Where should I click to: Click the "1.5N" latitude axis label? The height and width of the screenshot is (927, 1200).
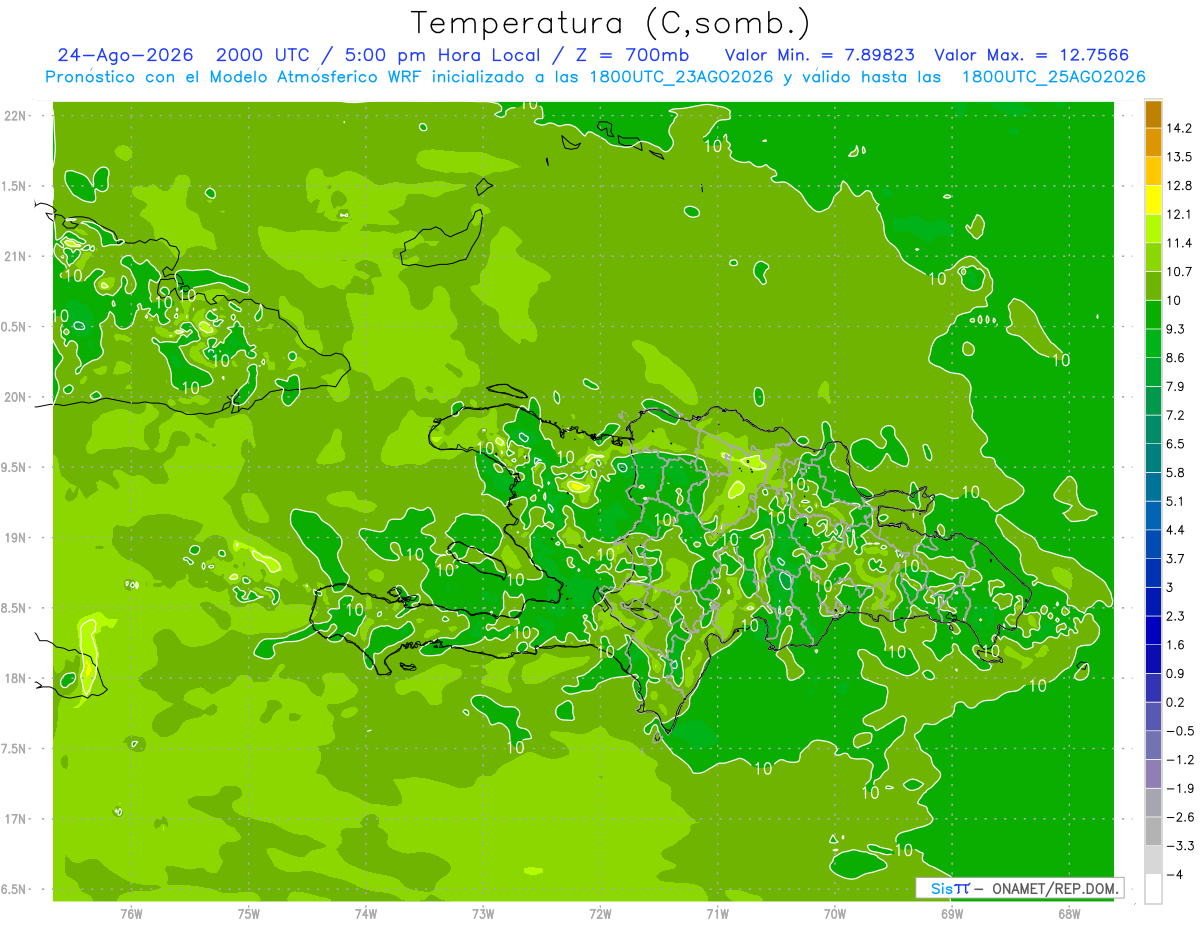[14, 186]
